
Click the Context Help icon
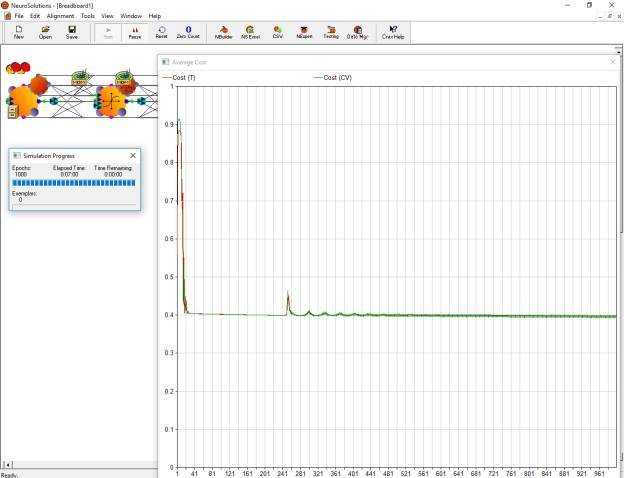coord(393,32)
